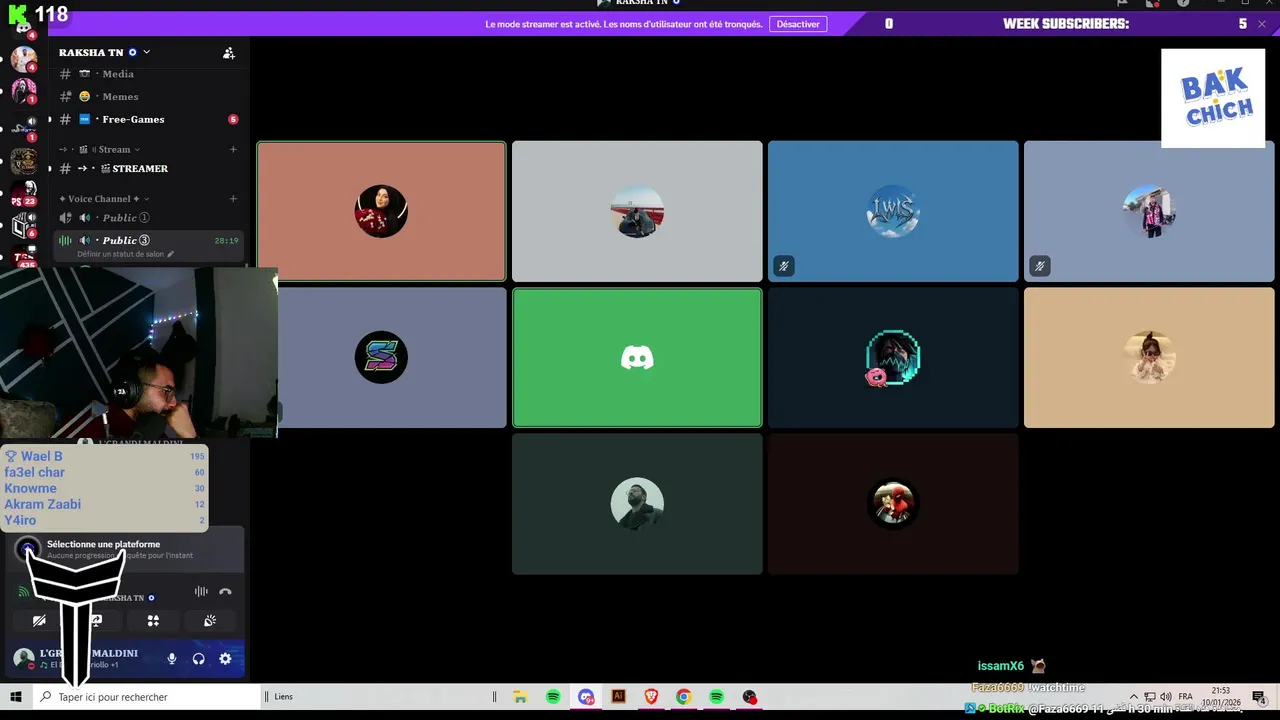Click the voice connection signal icon
Viewport: 1280px width, 720px height.
pyautogui.click(x=24, y=592)
